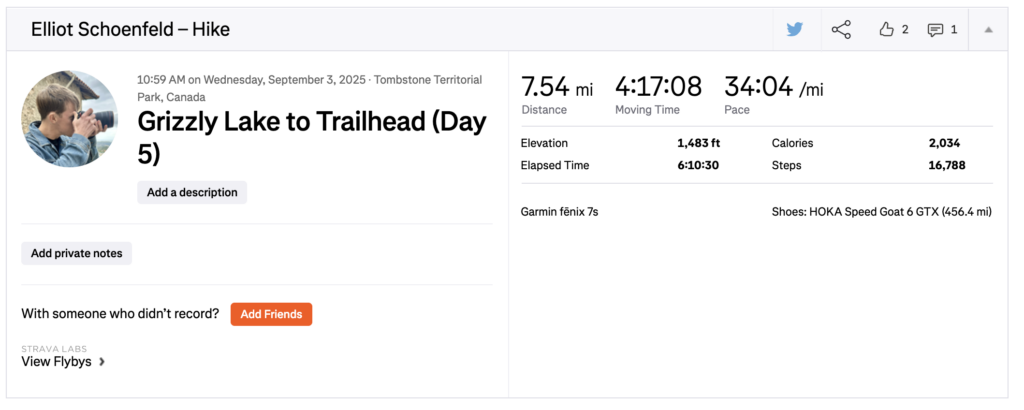Open View Flybys link

point(57,362)
